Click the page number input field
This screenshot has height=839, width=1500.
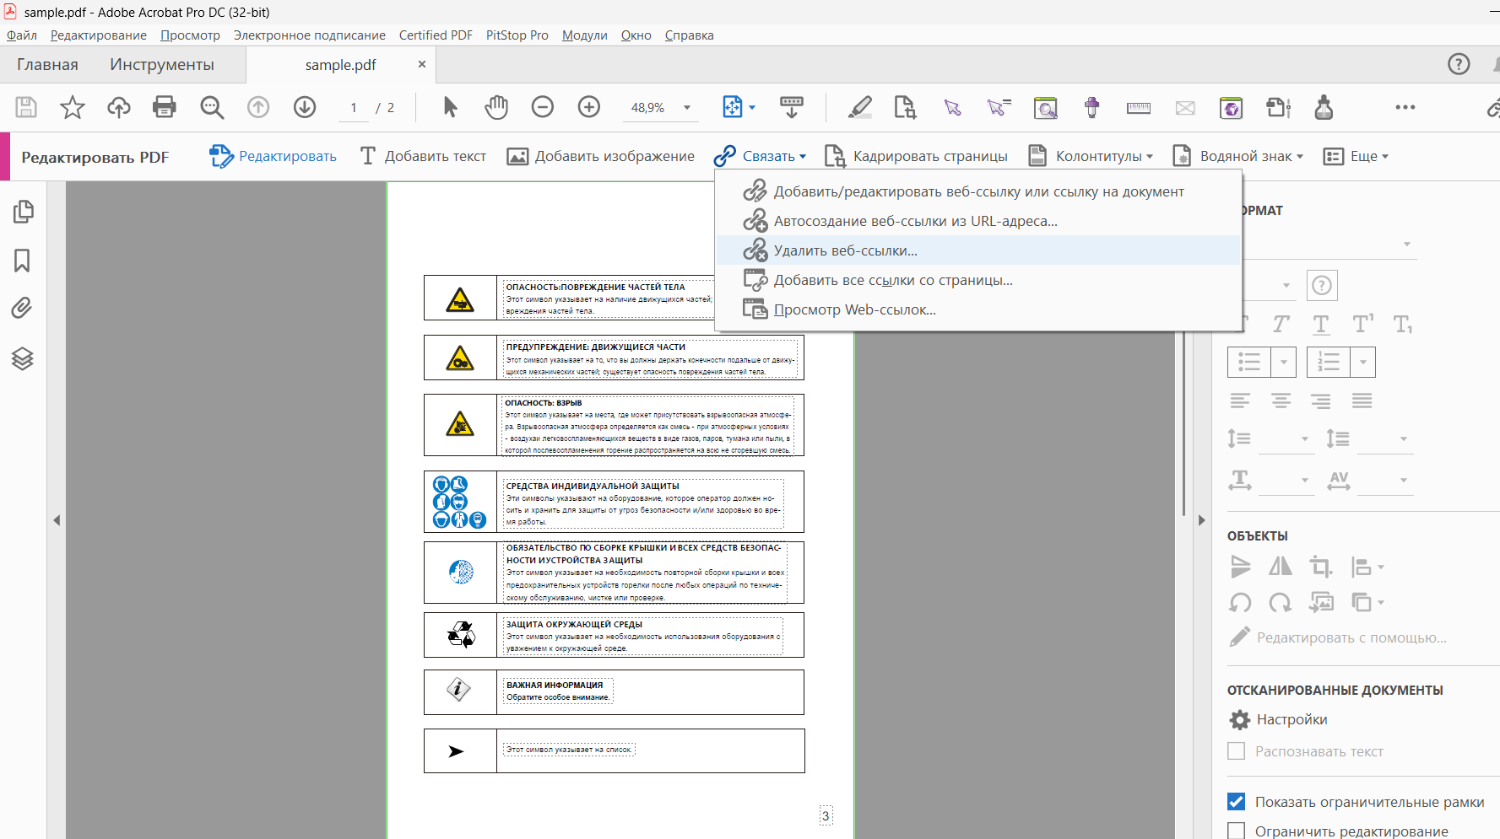(x=353, y=108)
